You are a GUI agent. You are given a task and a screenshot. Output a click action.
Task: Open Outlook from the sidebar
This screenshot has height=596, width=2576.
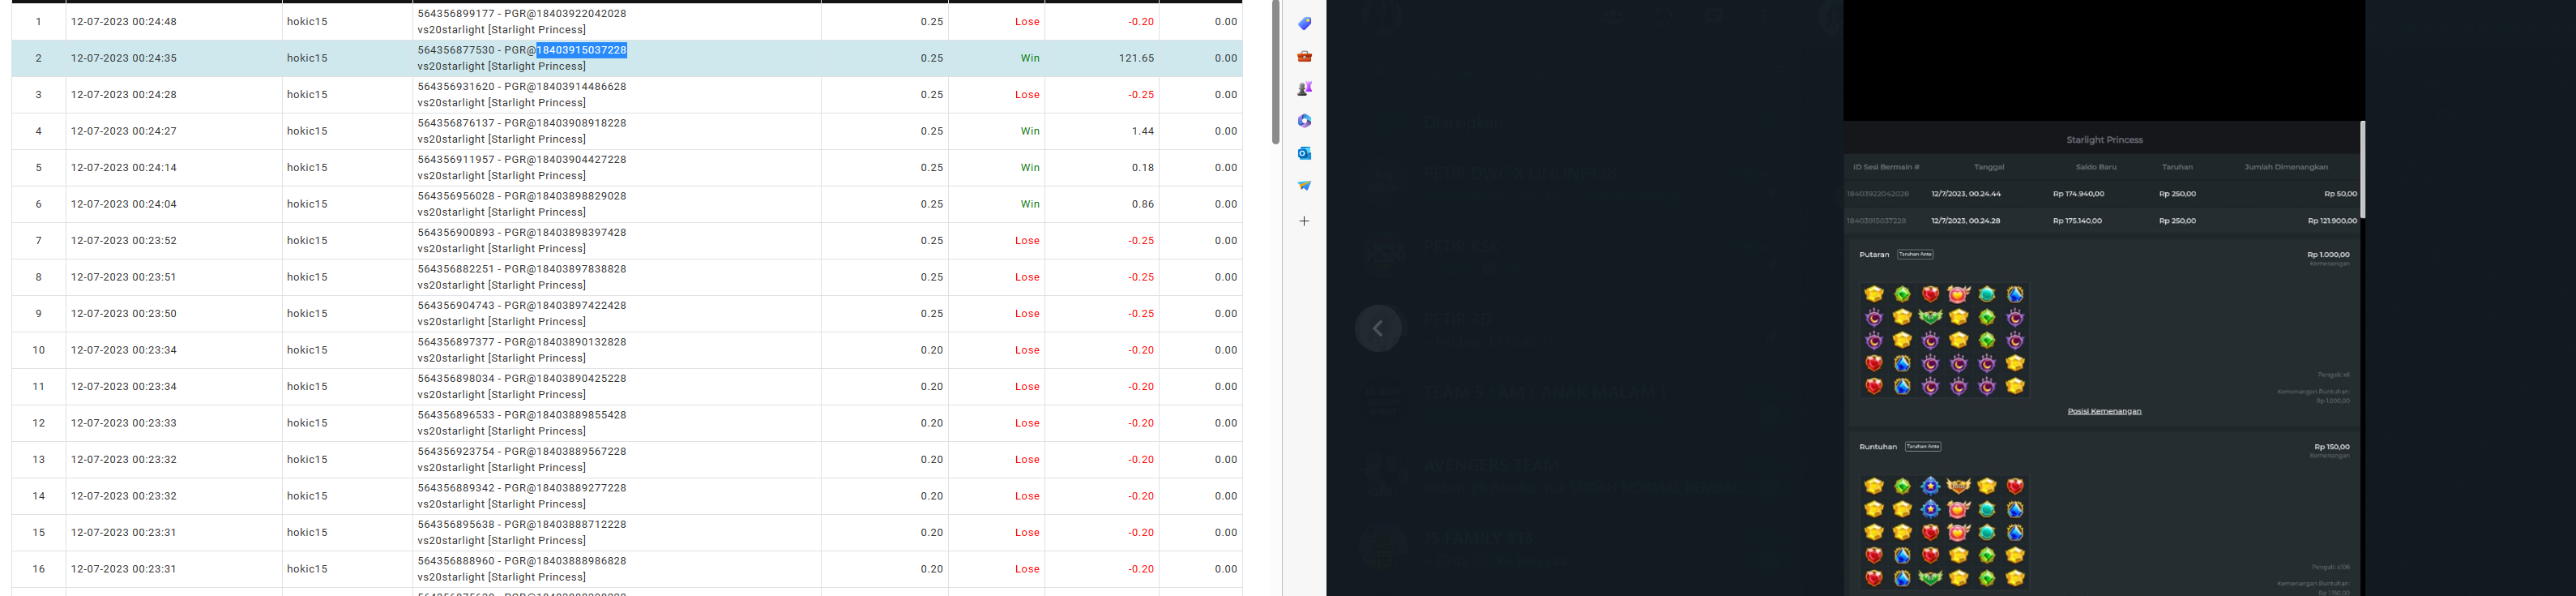pos(1304,153)
